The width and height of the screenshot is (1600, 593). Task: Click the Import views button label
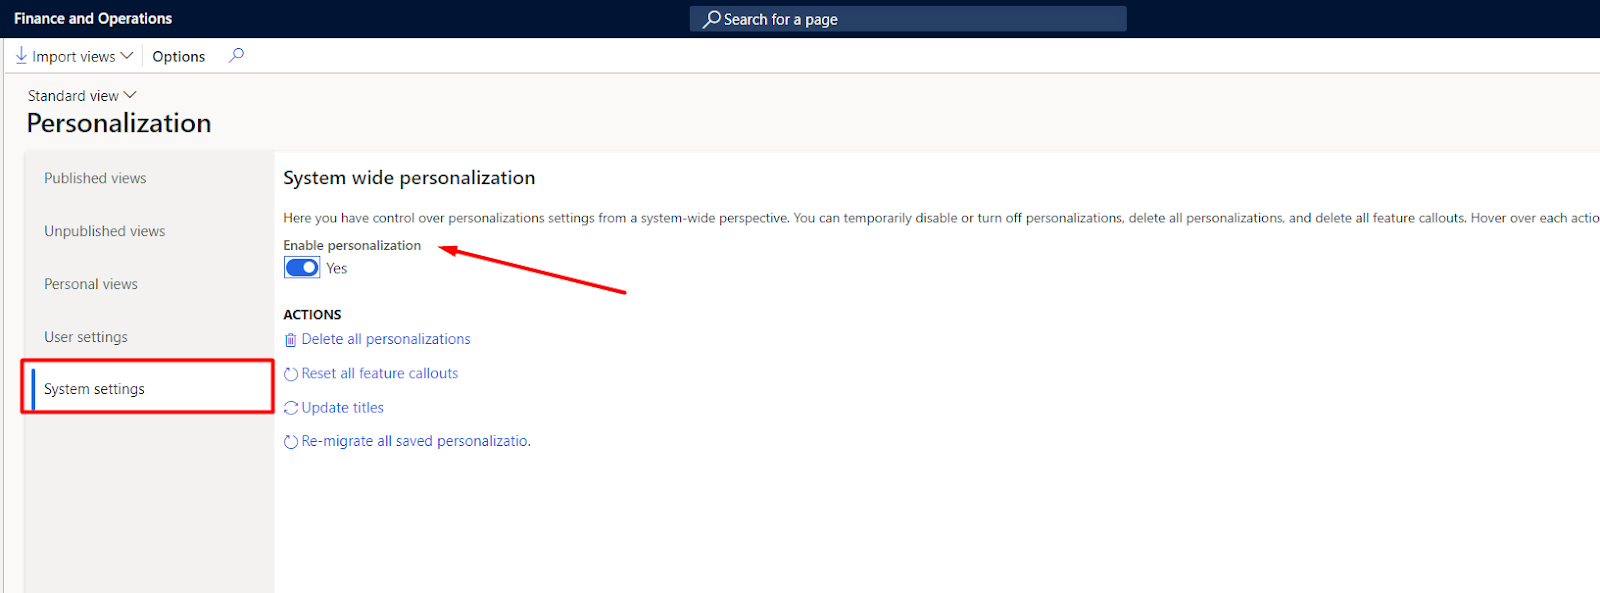tap(74, 57)
